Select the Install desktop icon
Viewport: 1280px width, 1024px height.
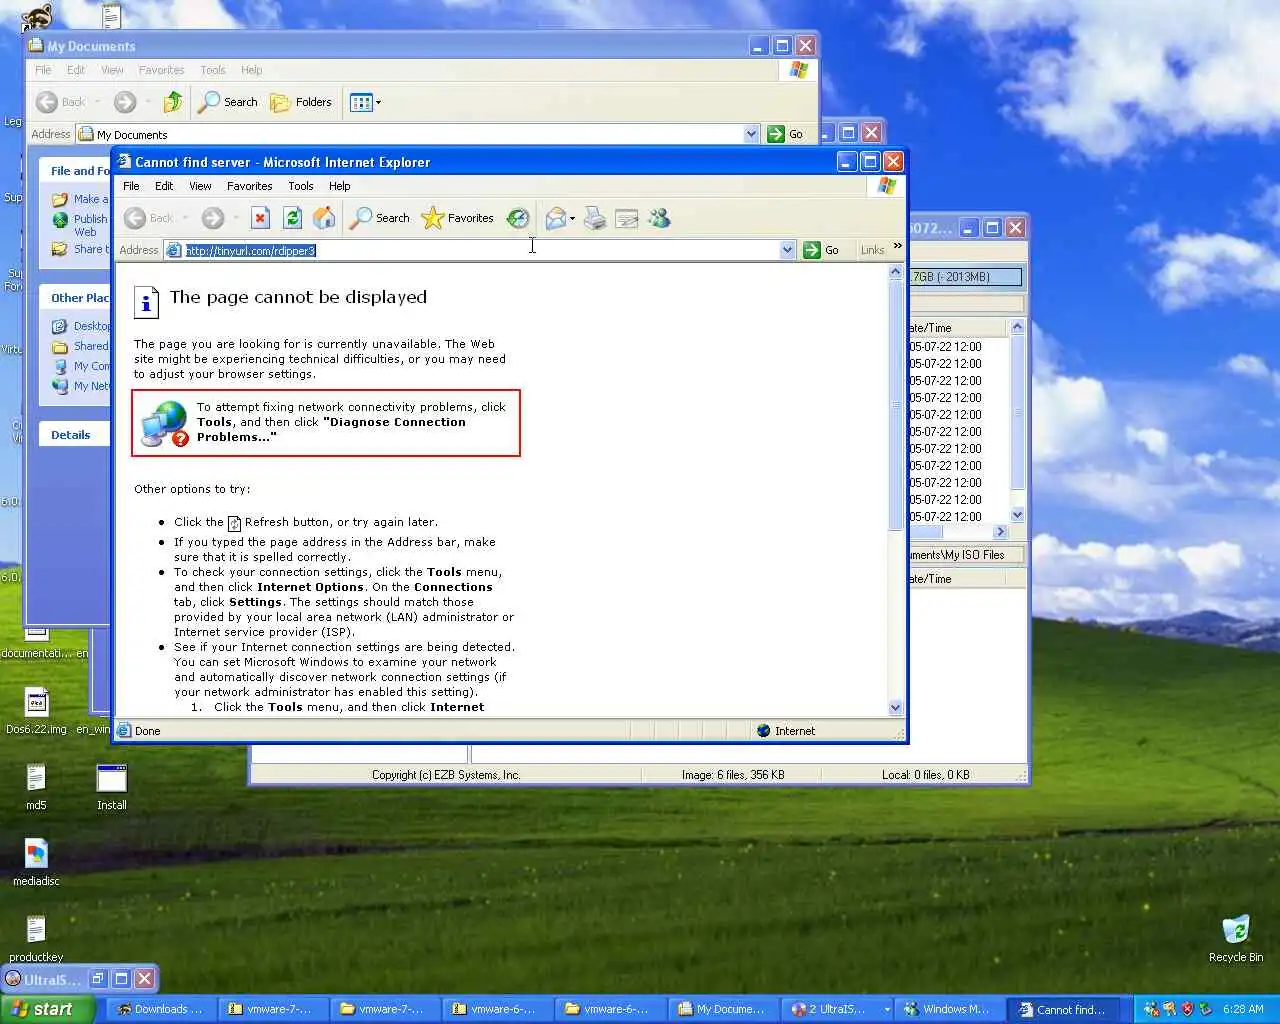pyautogui.click(x=111, y=787)
